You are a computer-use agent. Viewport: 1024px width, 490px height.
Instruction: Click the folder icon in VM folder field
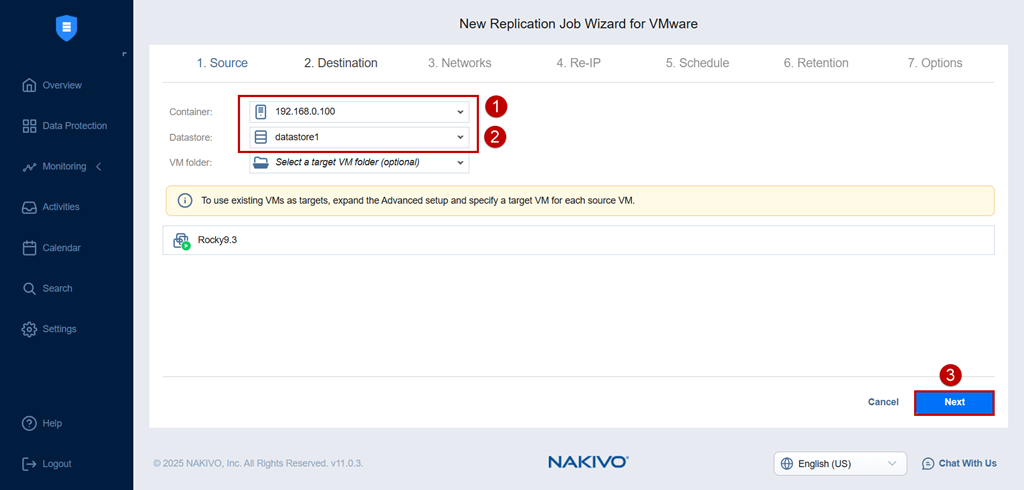pos(261,162)
